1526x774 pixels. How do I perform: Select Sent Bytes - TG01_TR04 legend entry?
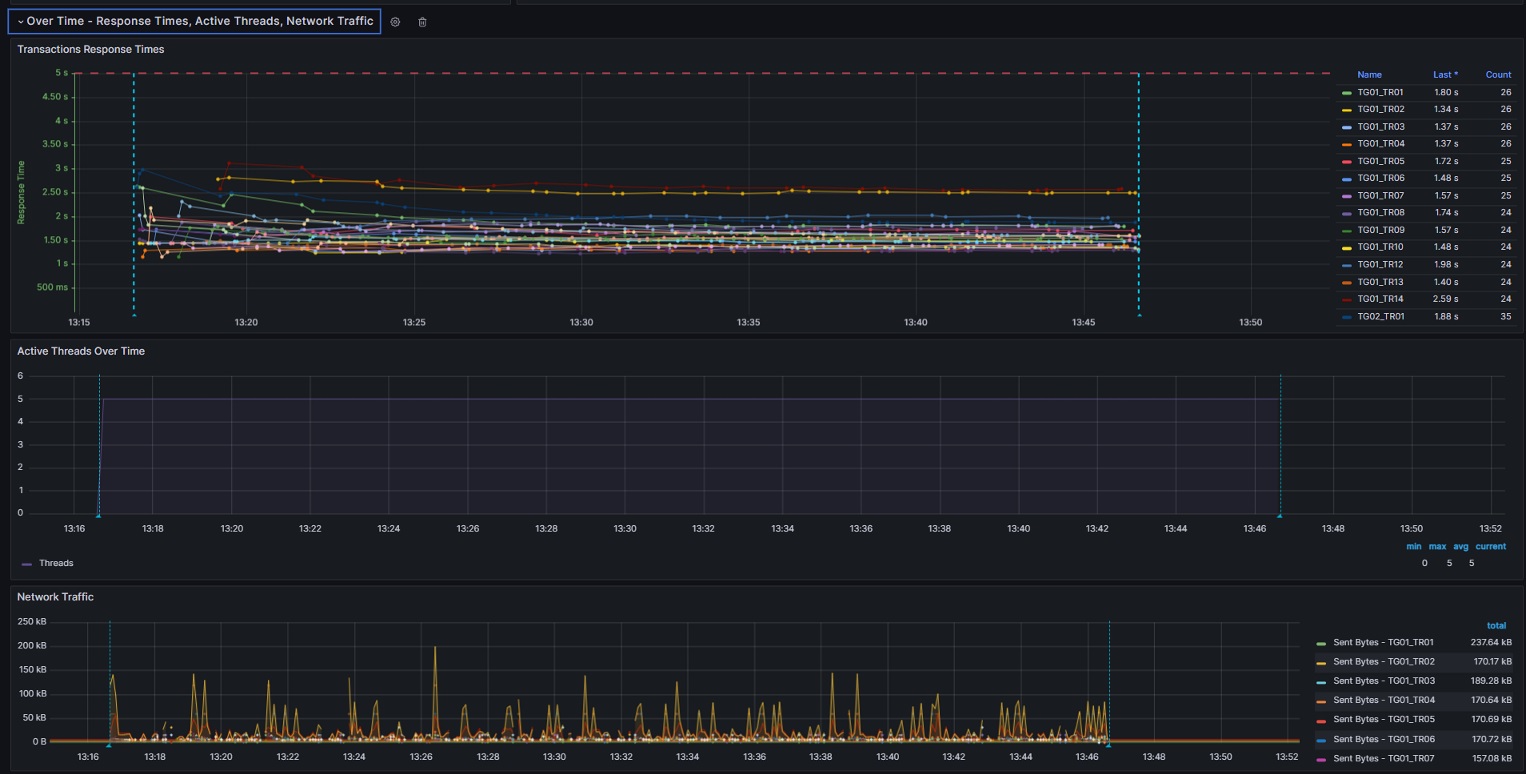(x=1383, y=700)
